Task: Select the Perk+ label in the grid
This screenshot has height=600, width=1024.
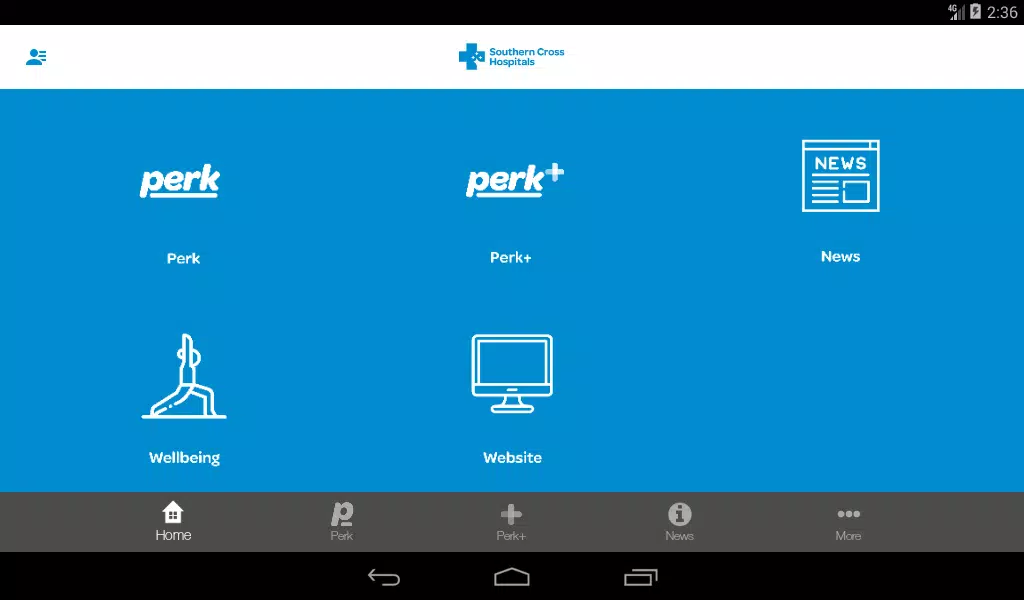Action: tap(511, 258)
